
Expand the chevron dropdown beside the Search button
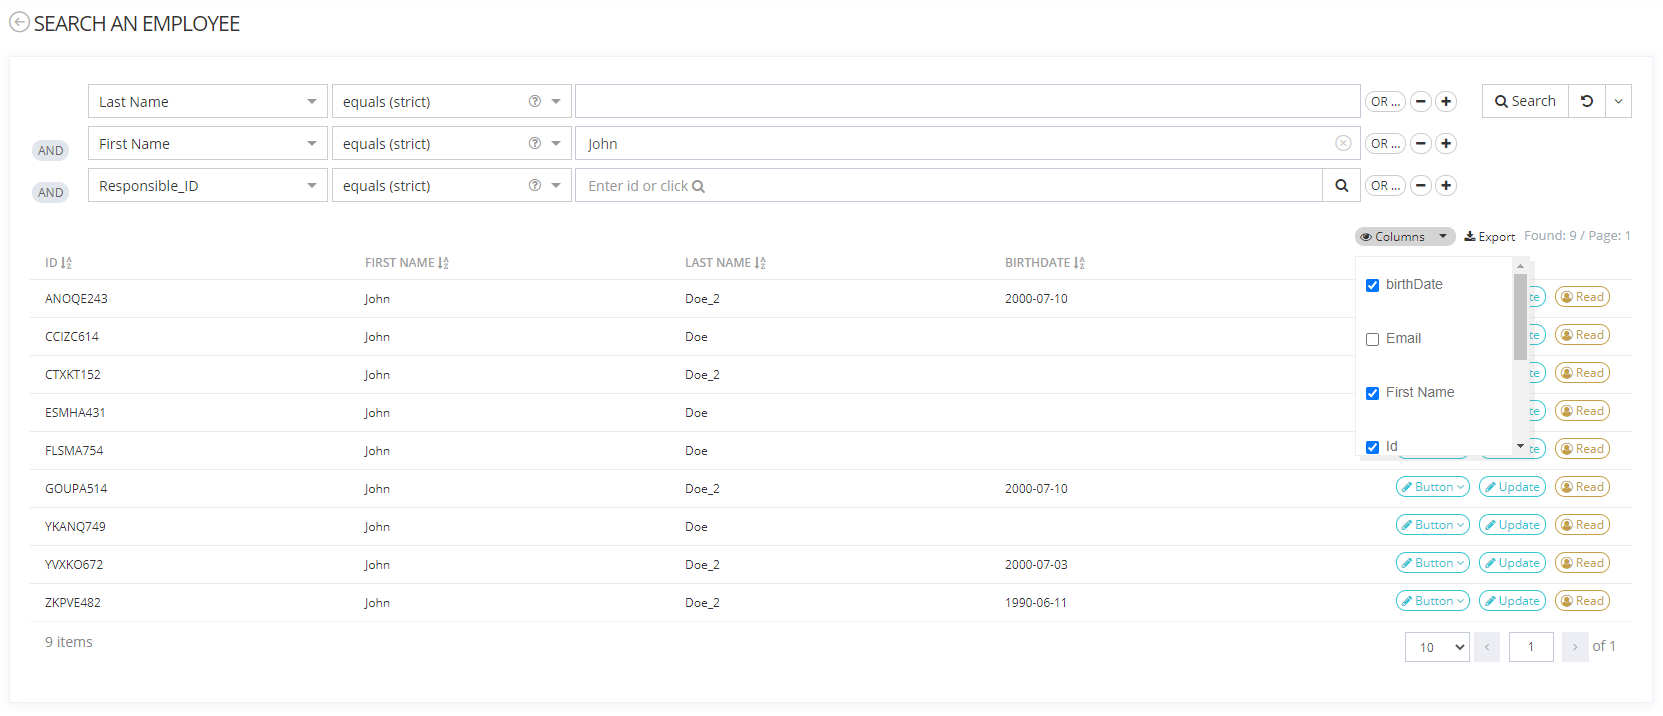[x=1618, y=101]
